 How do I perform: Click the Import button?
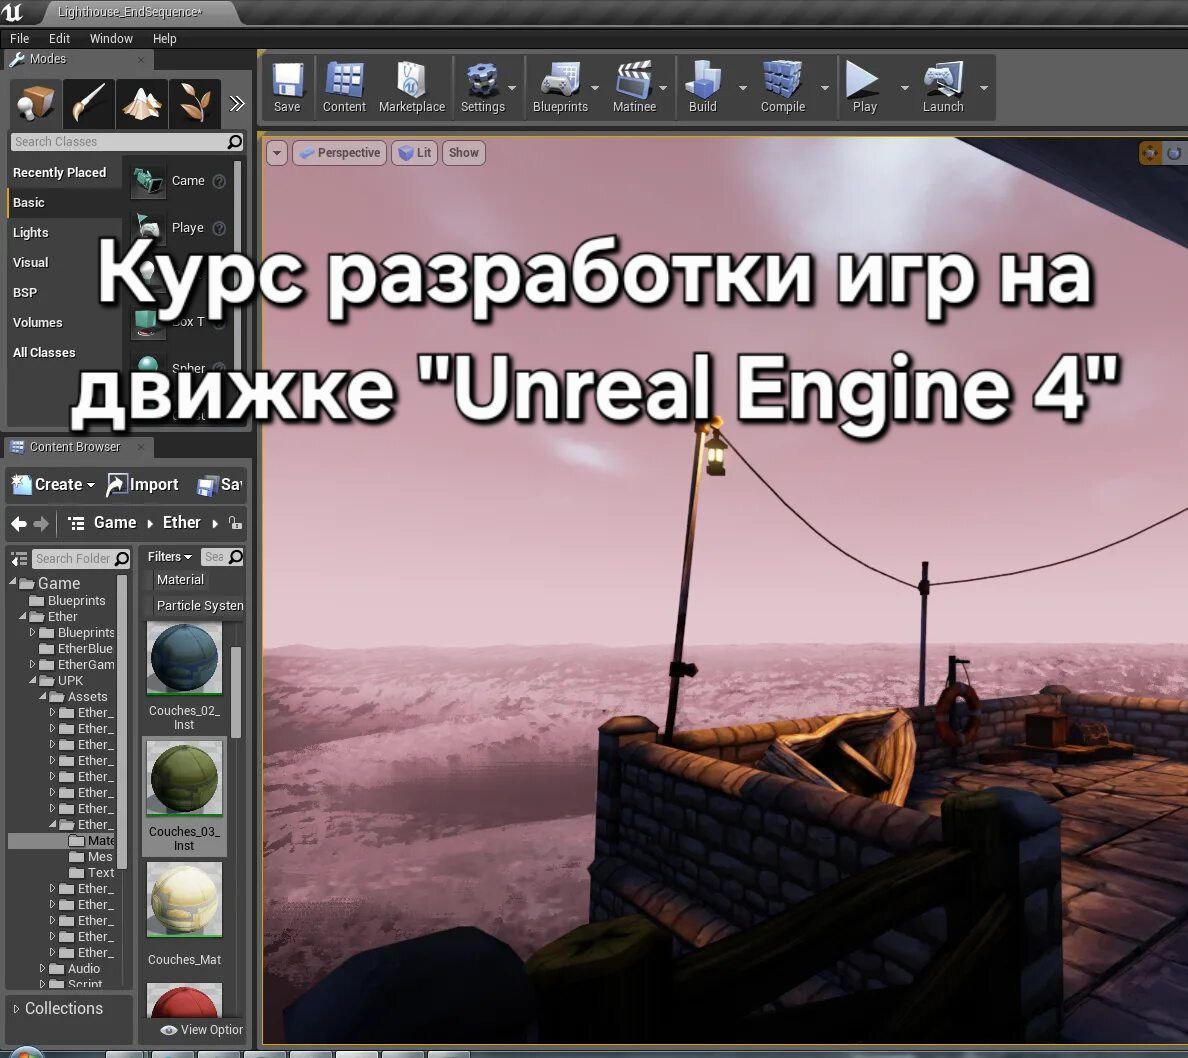(142, 485)
